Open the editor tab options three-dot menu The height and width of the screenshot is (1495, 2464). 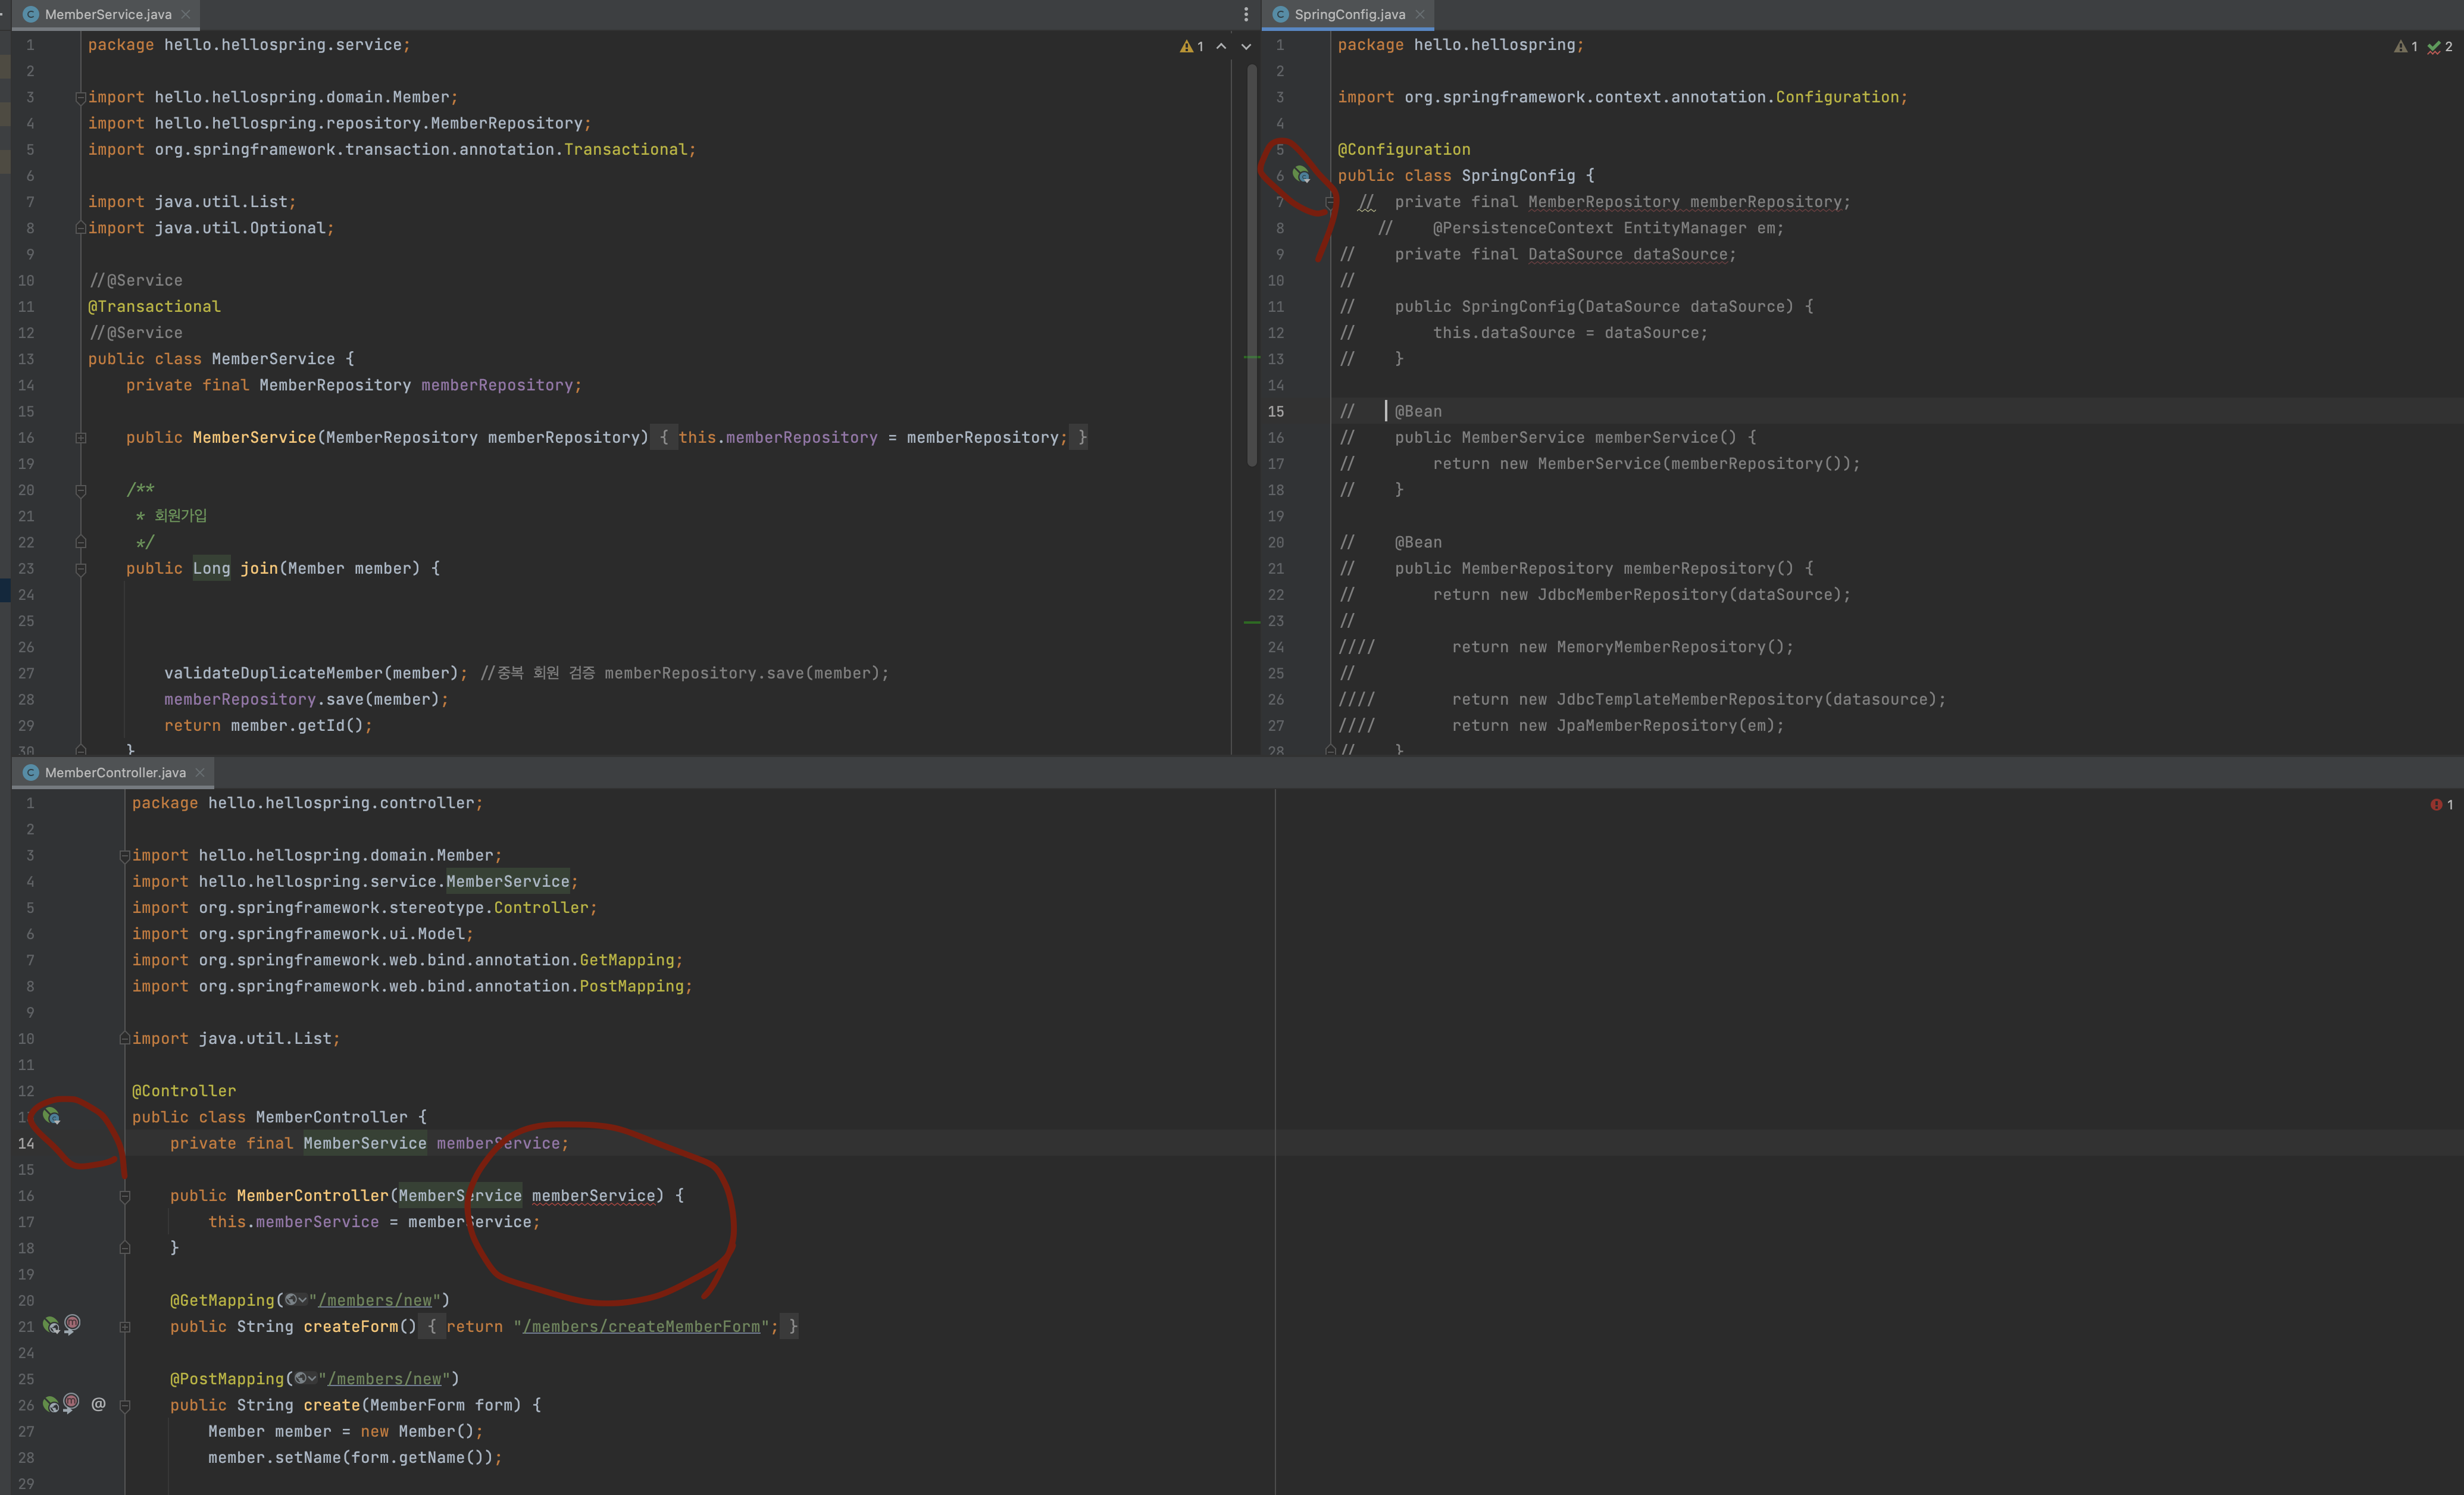click(1245, 14)
